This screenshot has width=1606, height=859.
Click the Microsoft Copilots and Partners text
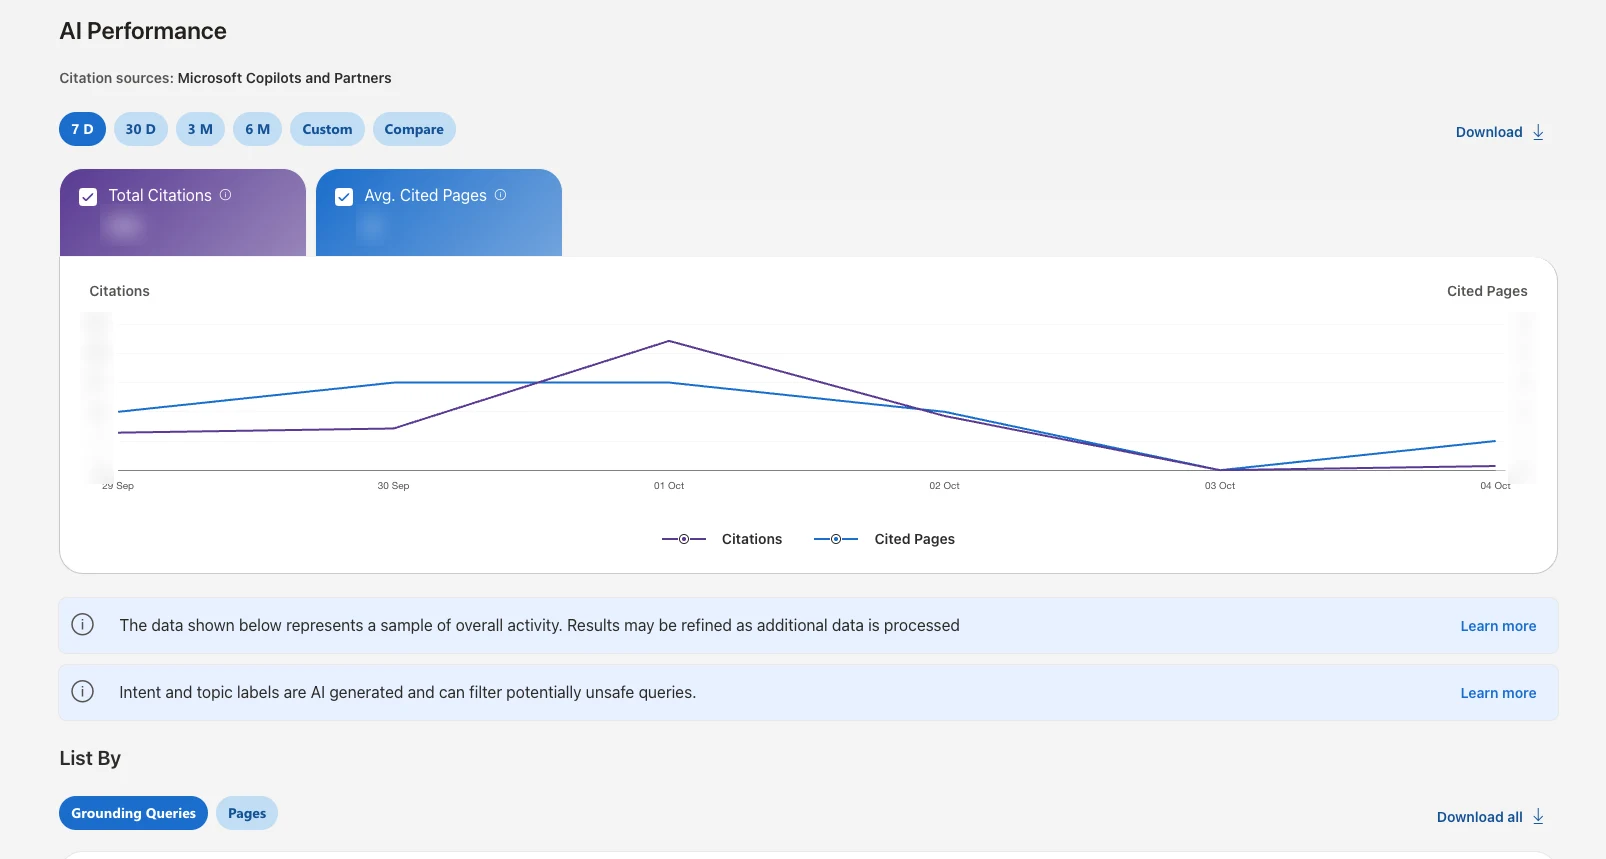tap(285, 78)
